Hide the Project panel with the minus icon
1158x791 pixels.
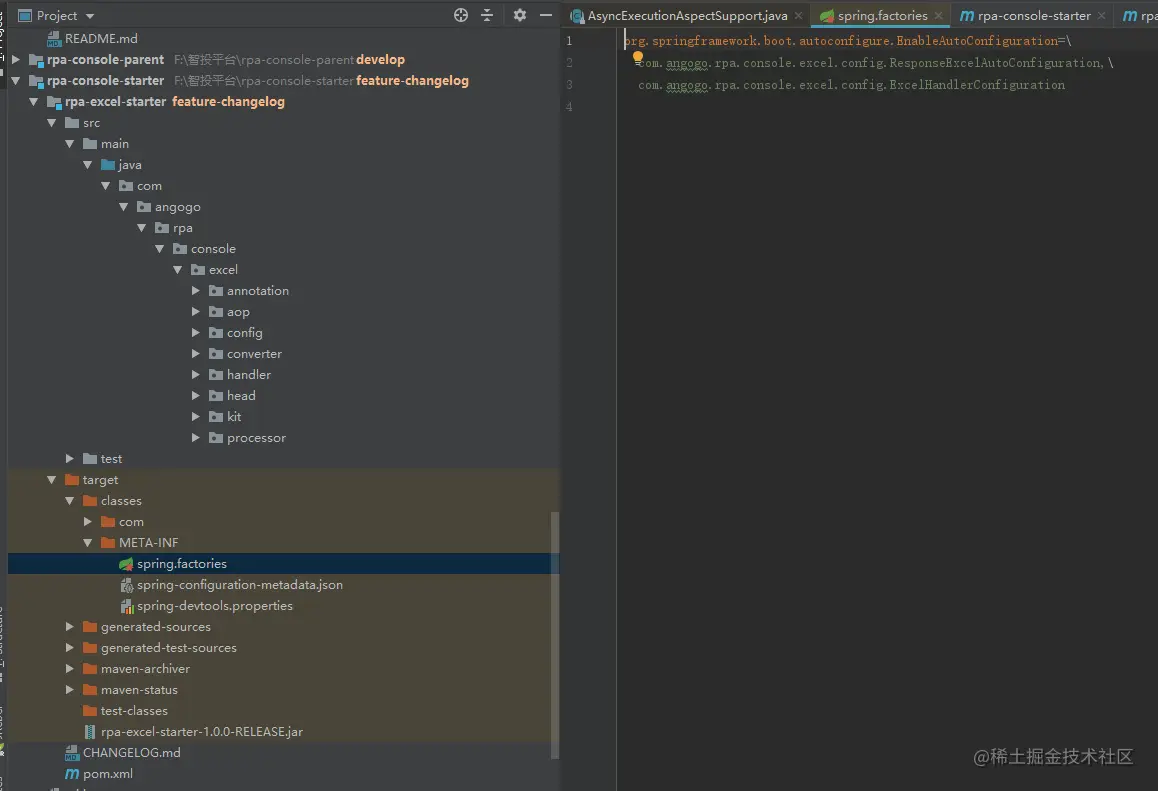click(x=546, y=16)
